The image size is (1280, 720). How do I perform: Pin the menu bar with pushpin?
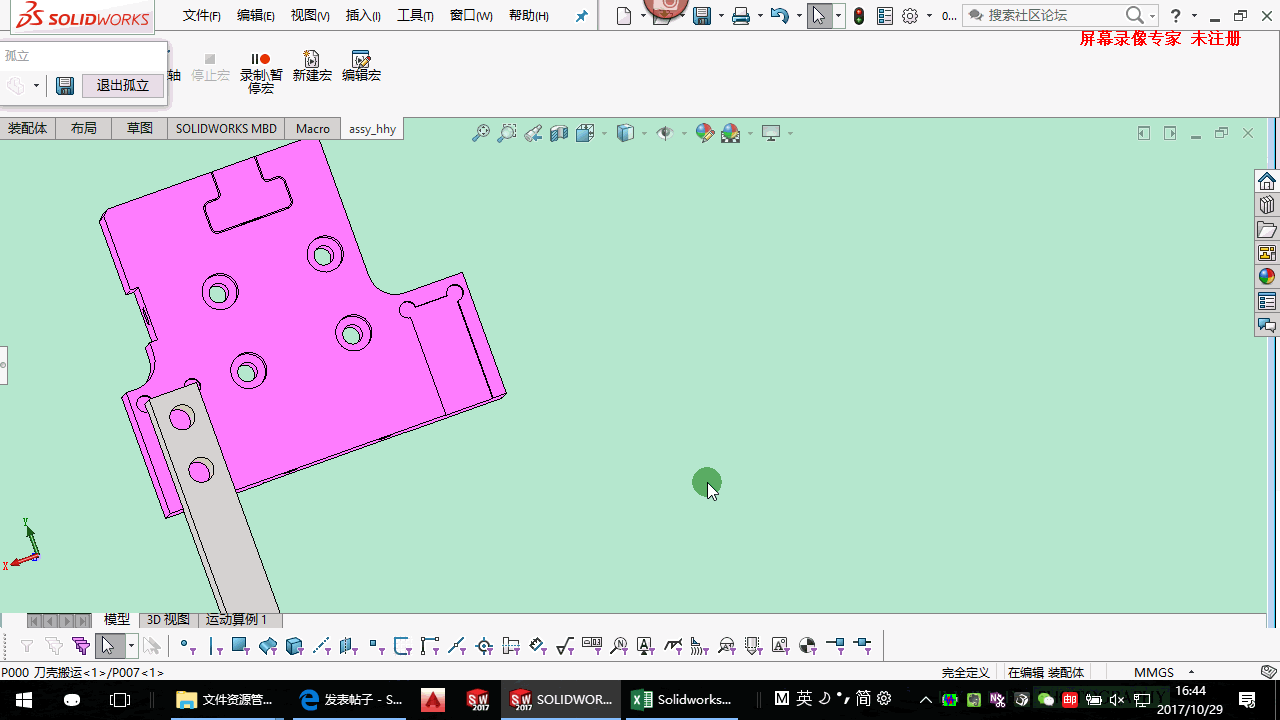tap(582, 16)
